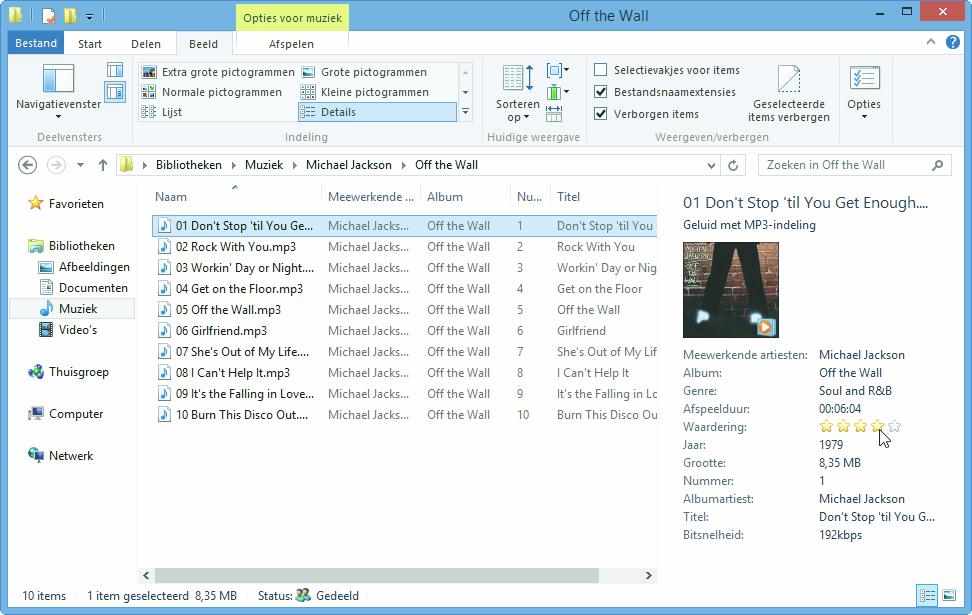Viewport: 972px width, 615px height.
Task: Sort by the Album column header
Action: [465, 197]
